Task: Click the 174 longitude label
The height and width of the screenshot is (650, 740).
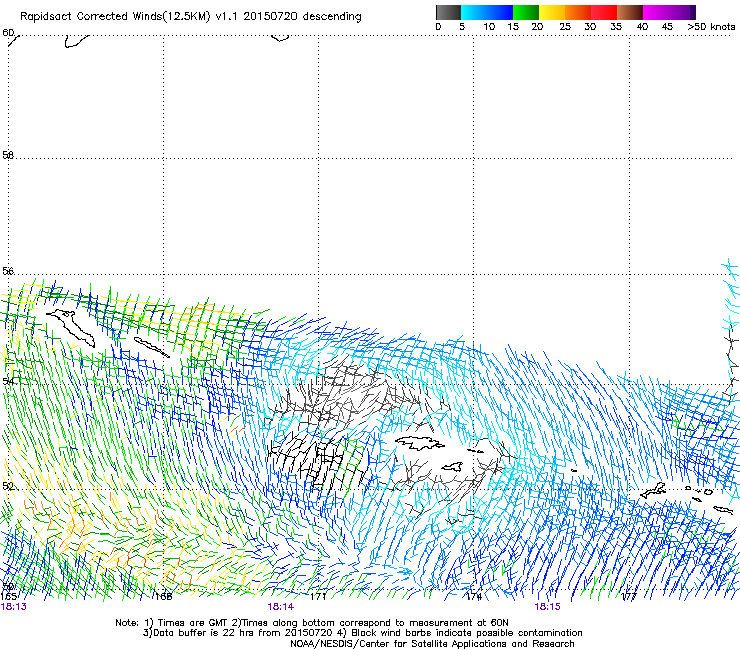Action: (473, 597)
